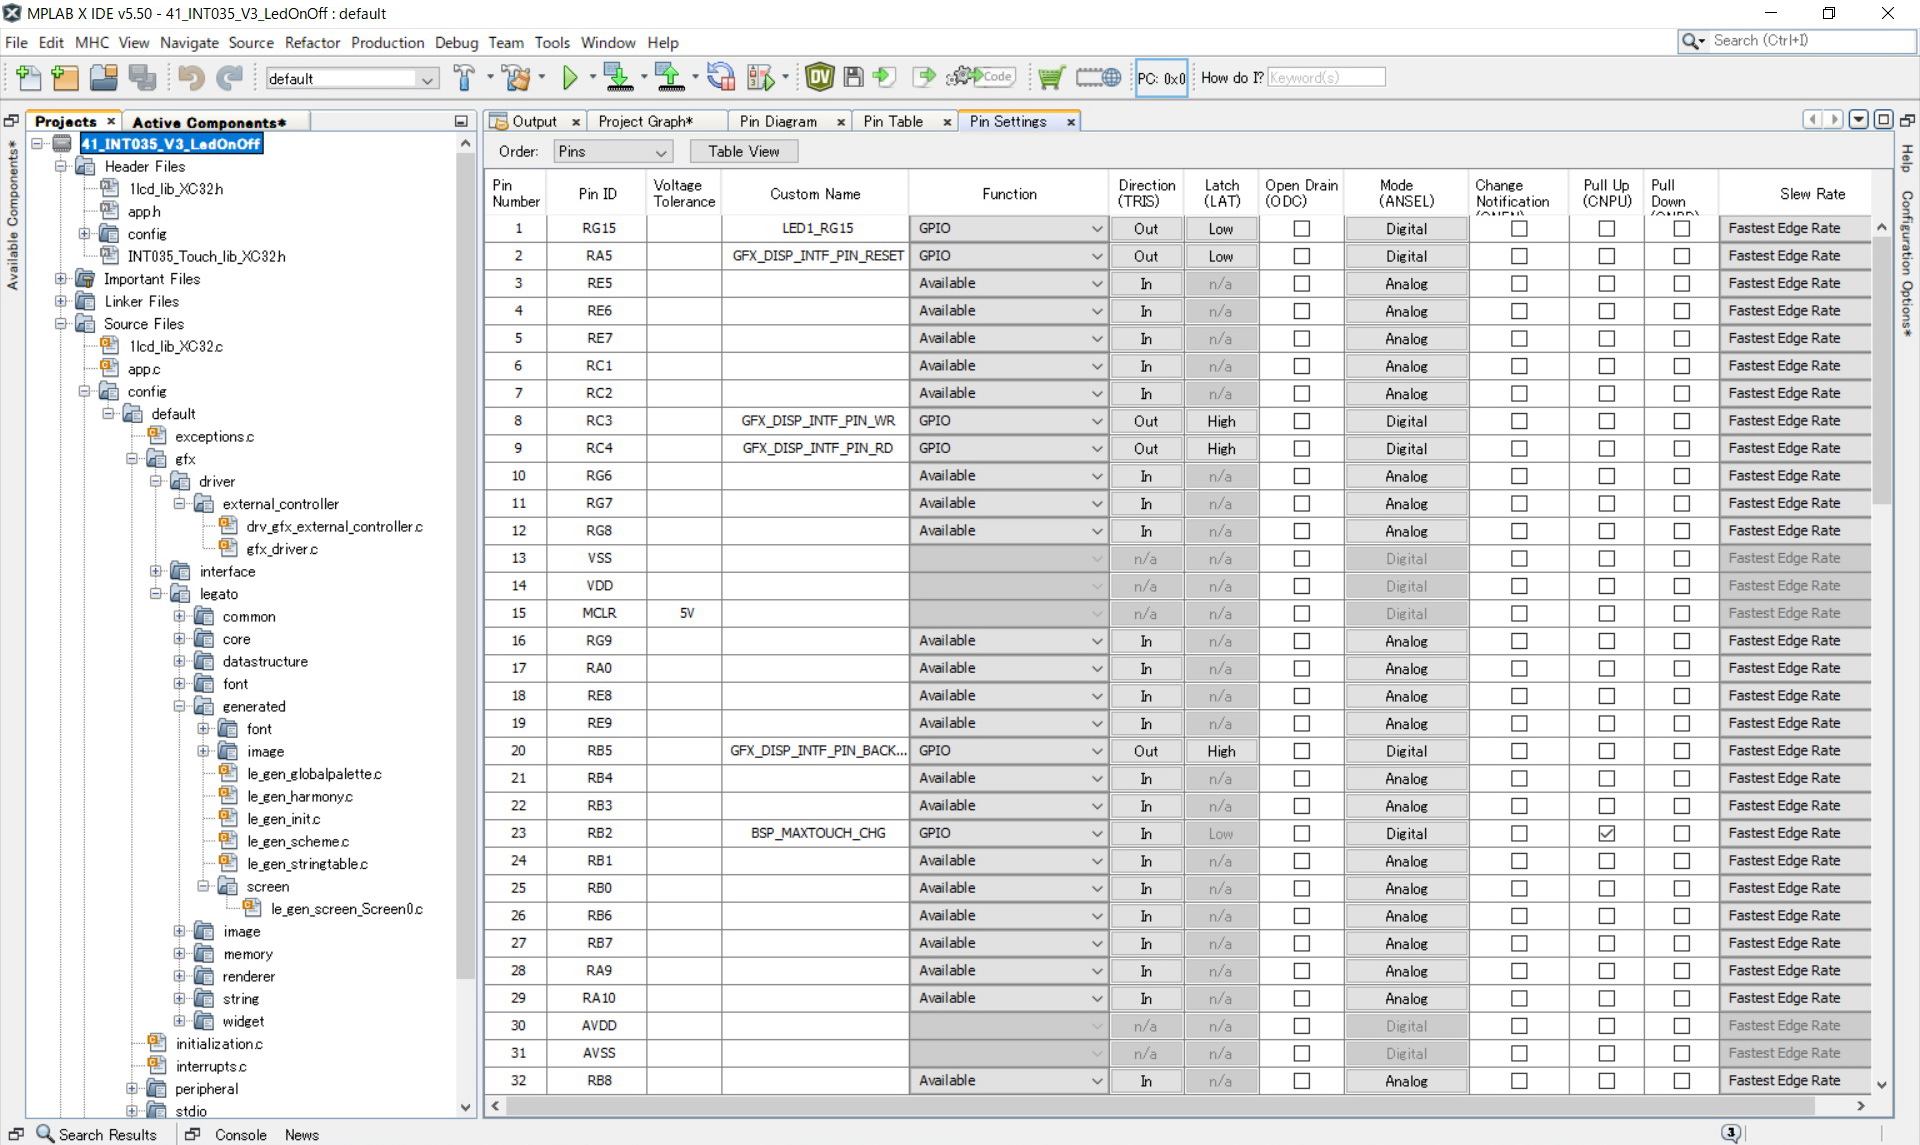Click the Clean and Build icon
The width and height of the screenshot is (1920, 1145).
516,77
